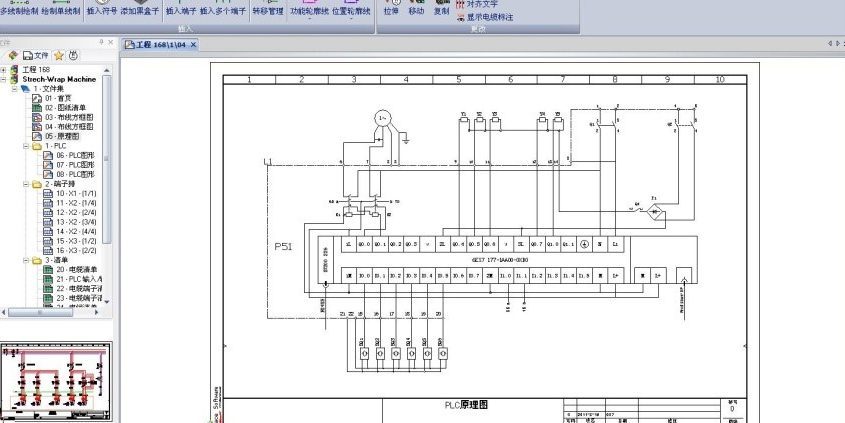Switch to the 文件 panel tab

(36, 56)
